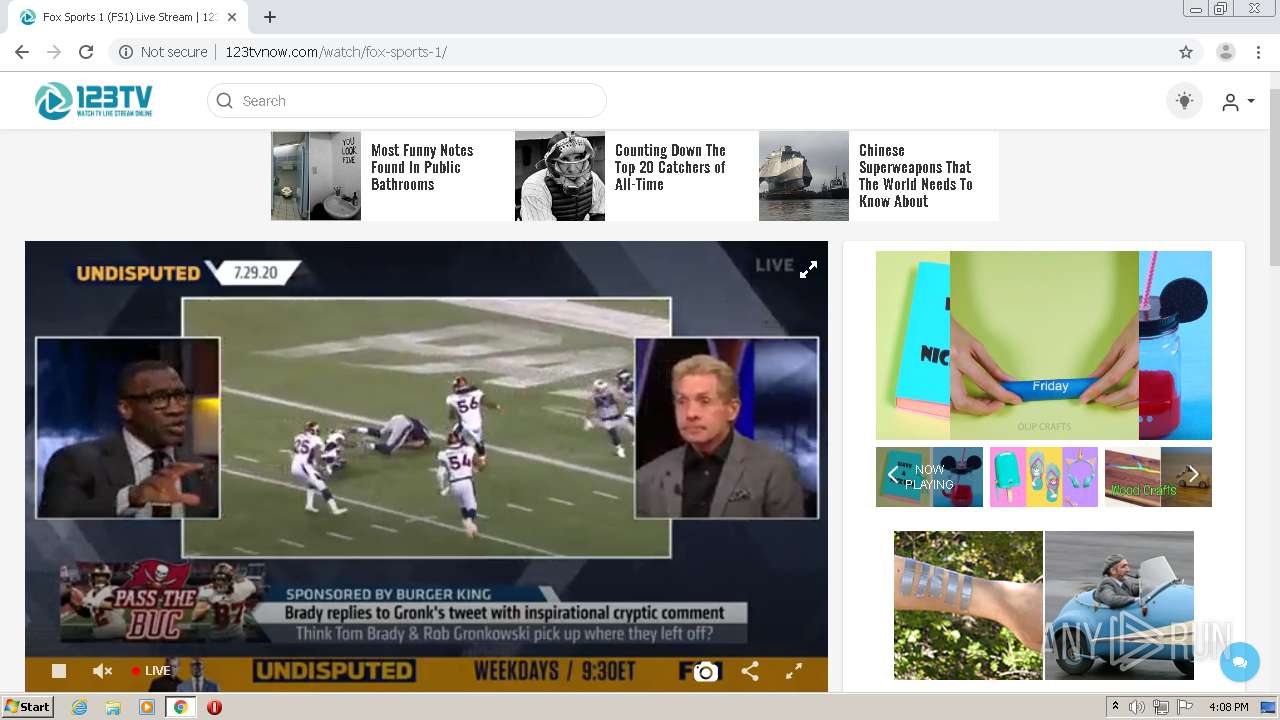This screenshot has width=1280, height=720.
Task: Bookmark this page with the star icon
Action: point(1186,52)
